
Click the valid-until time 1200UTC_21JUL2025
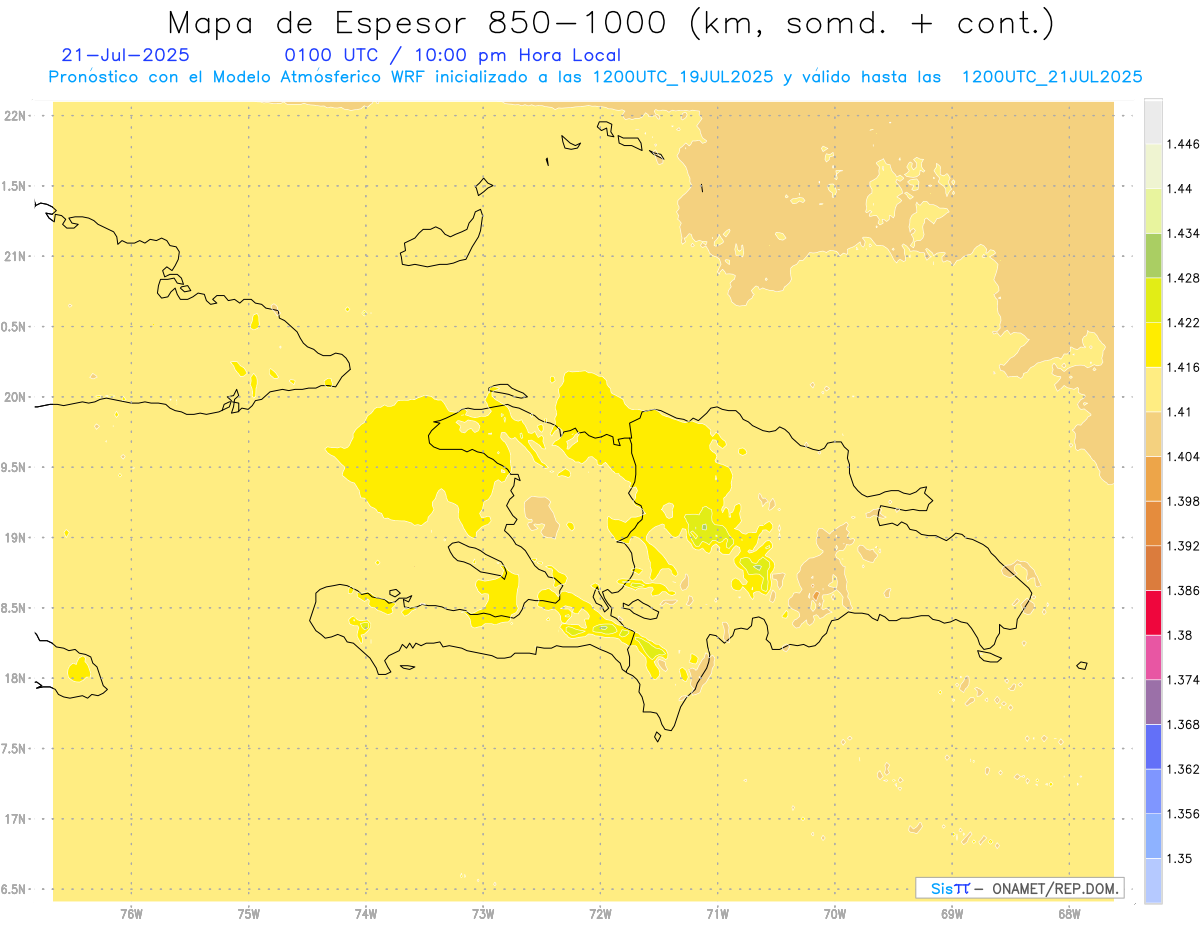1052,77
